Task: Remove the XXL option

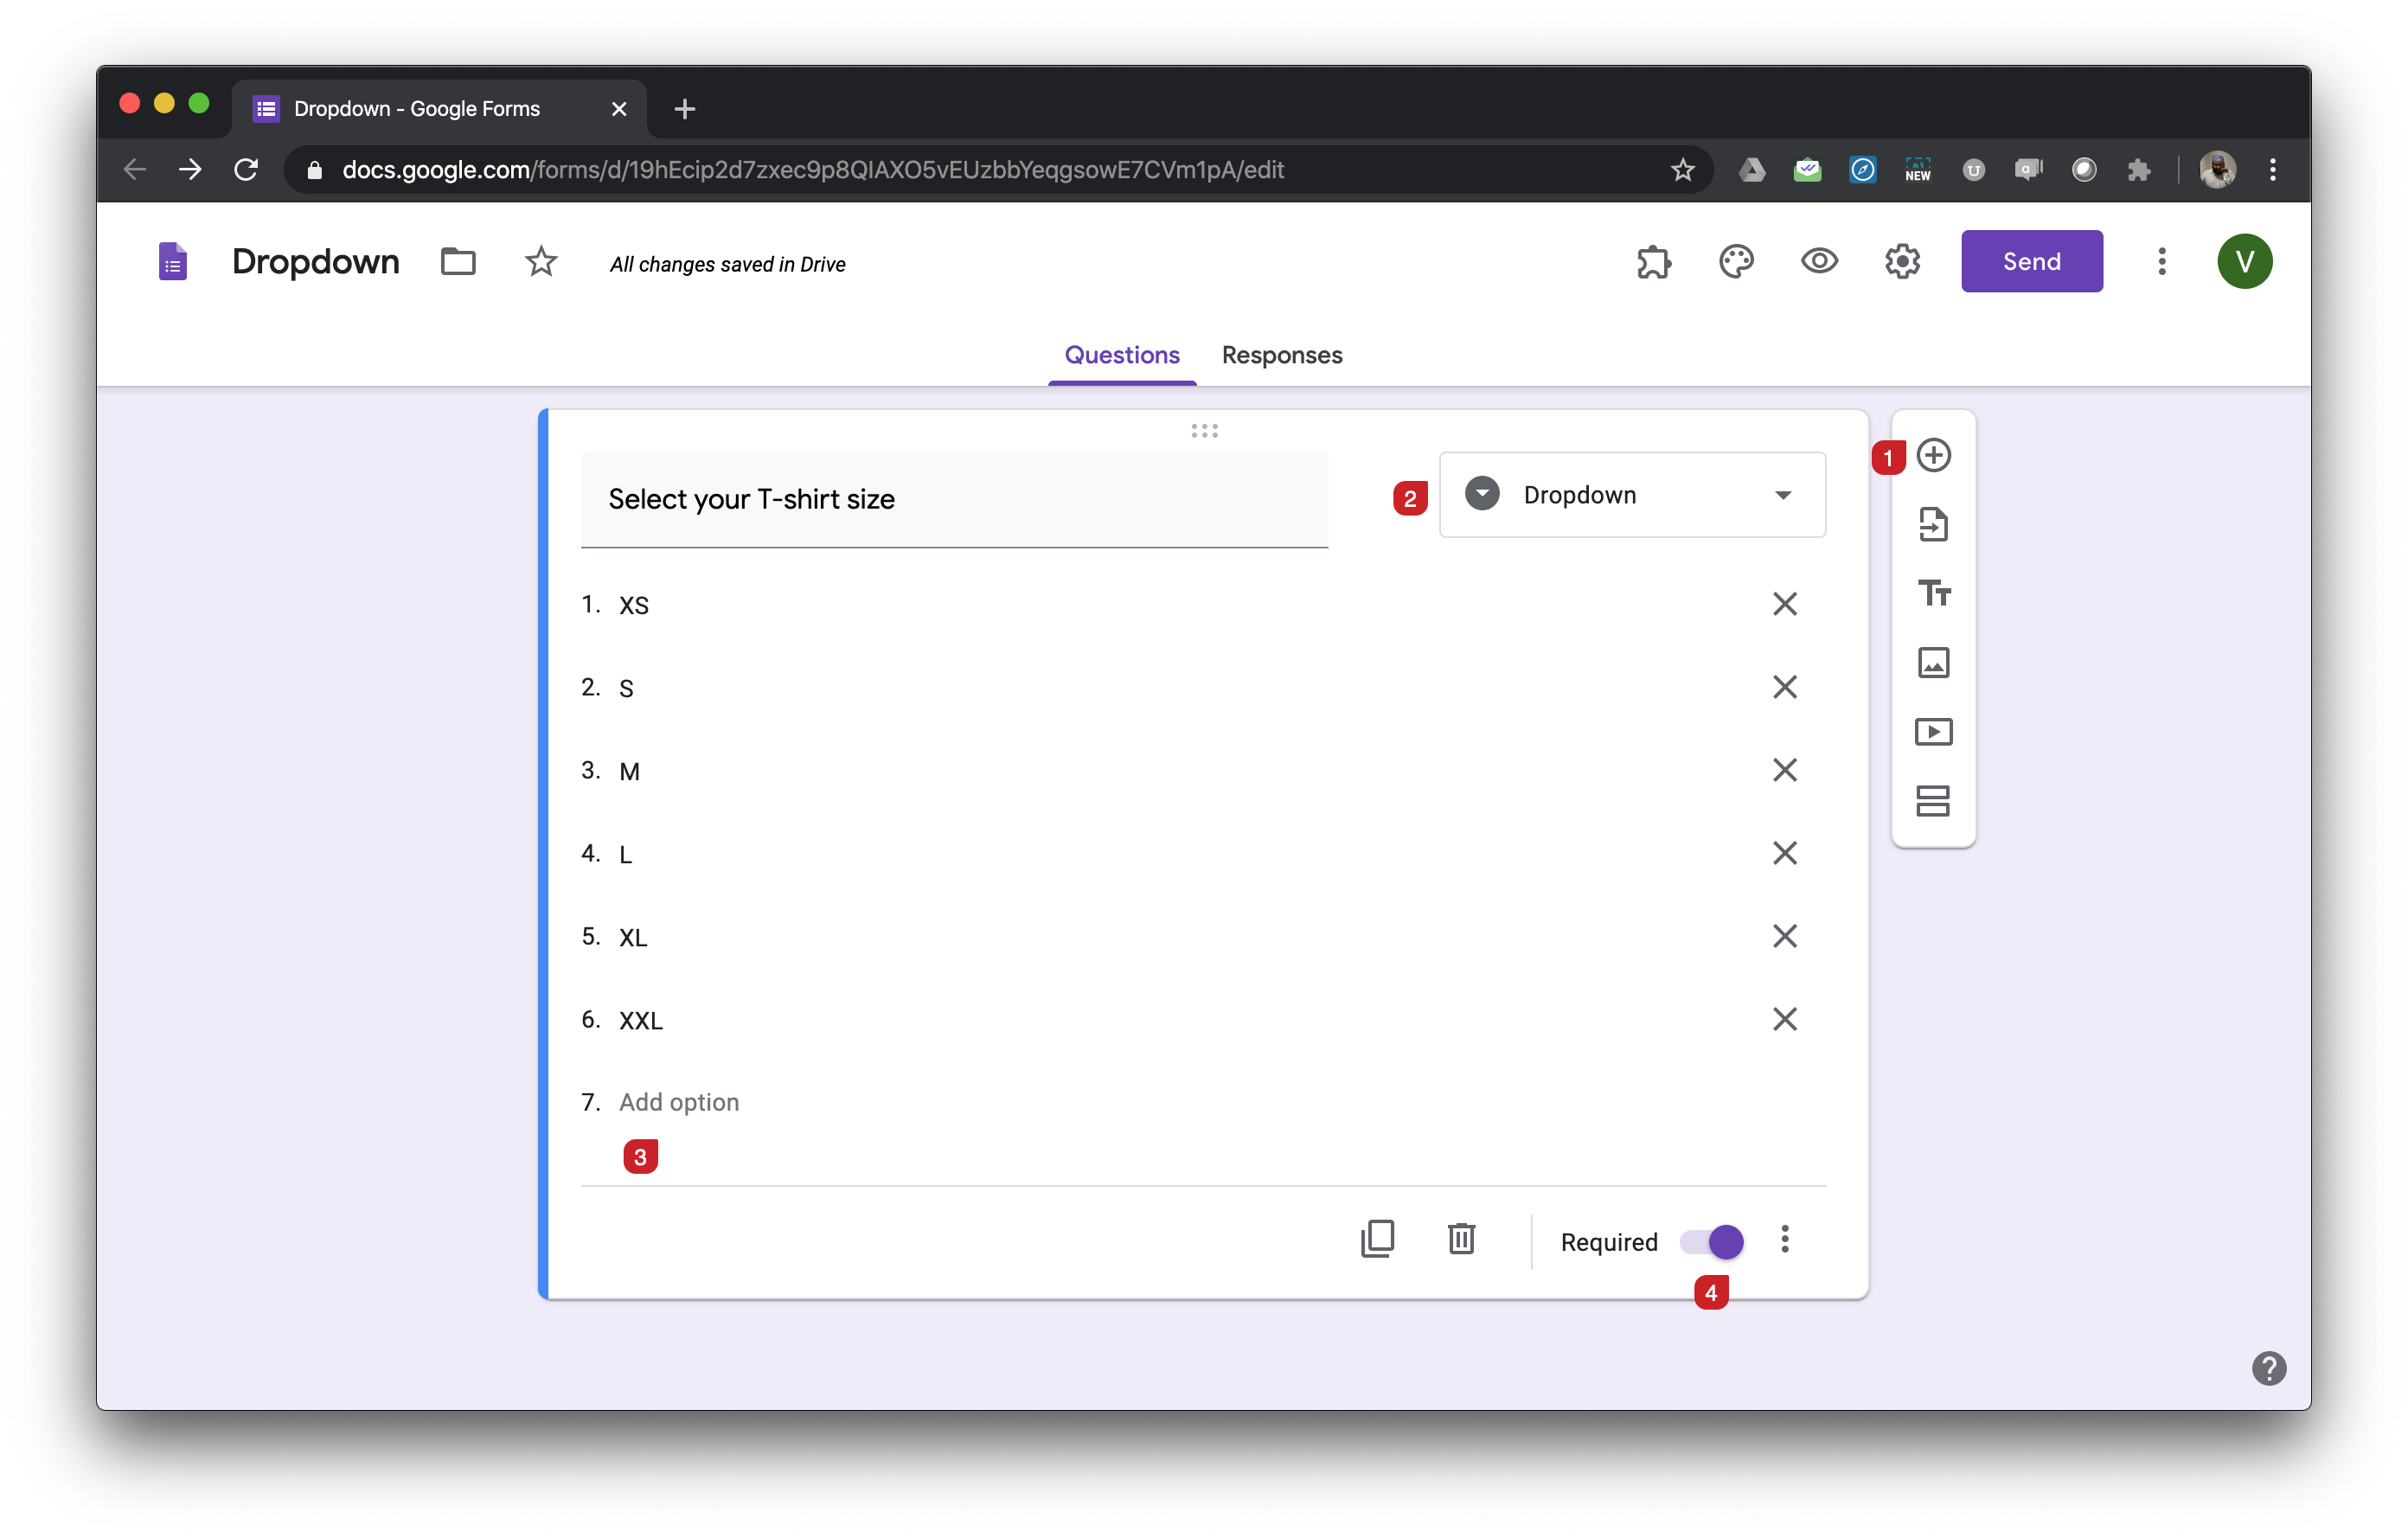Action: point(1784,1019)
